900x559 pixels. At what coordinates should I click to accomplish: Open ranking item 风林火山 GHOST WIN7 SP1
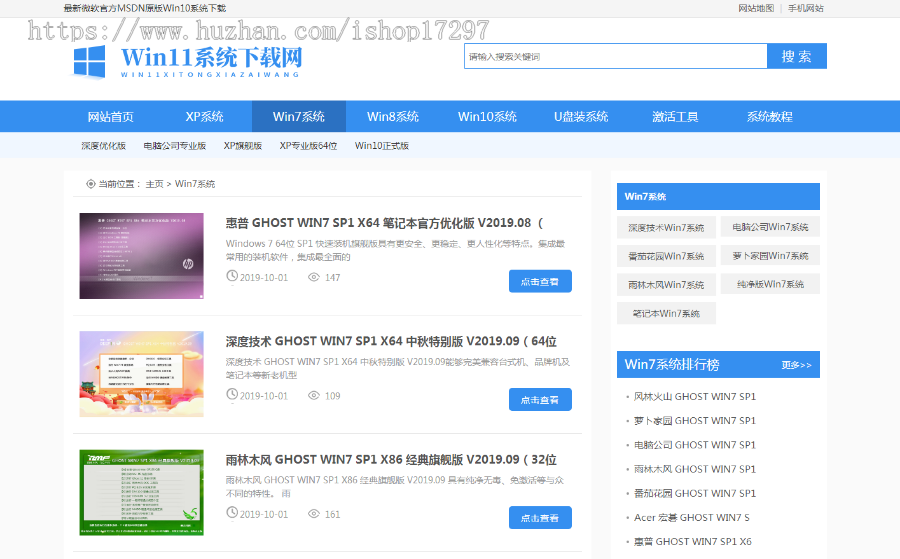(x=695, y=397)
